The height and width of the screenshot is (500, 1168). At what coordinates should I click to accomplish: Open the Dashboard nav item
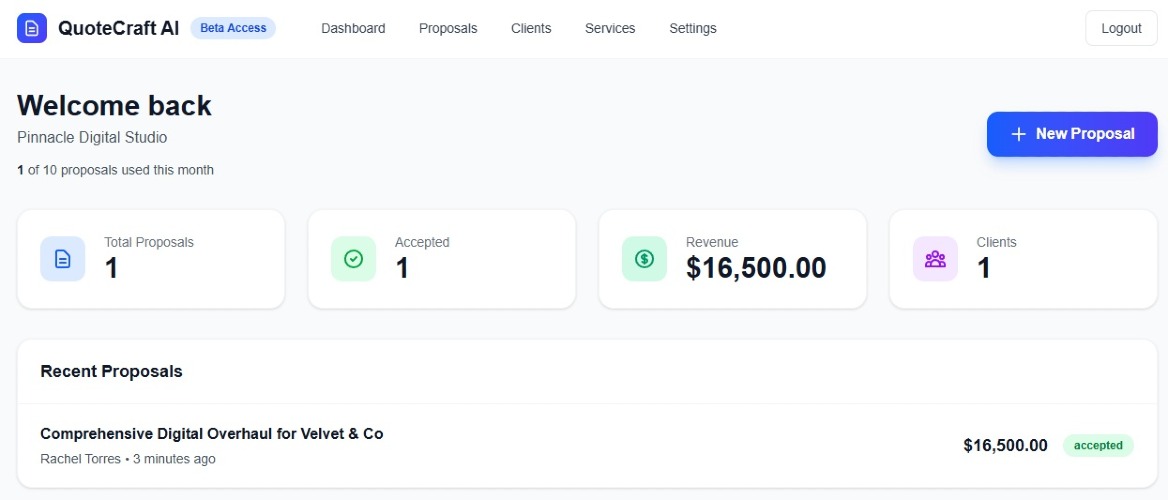point(353,28)
